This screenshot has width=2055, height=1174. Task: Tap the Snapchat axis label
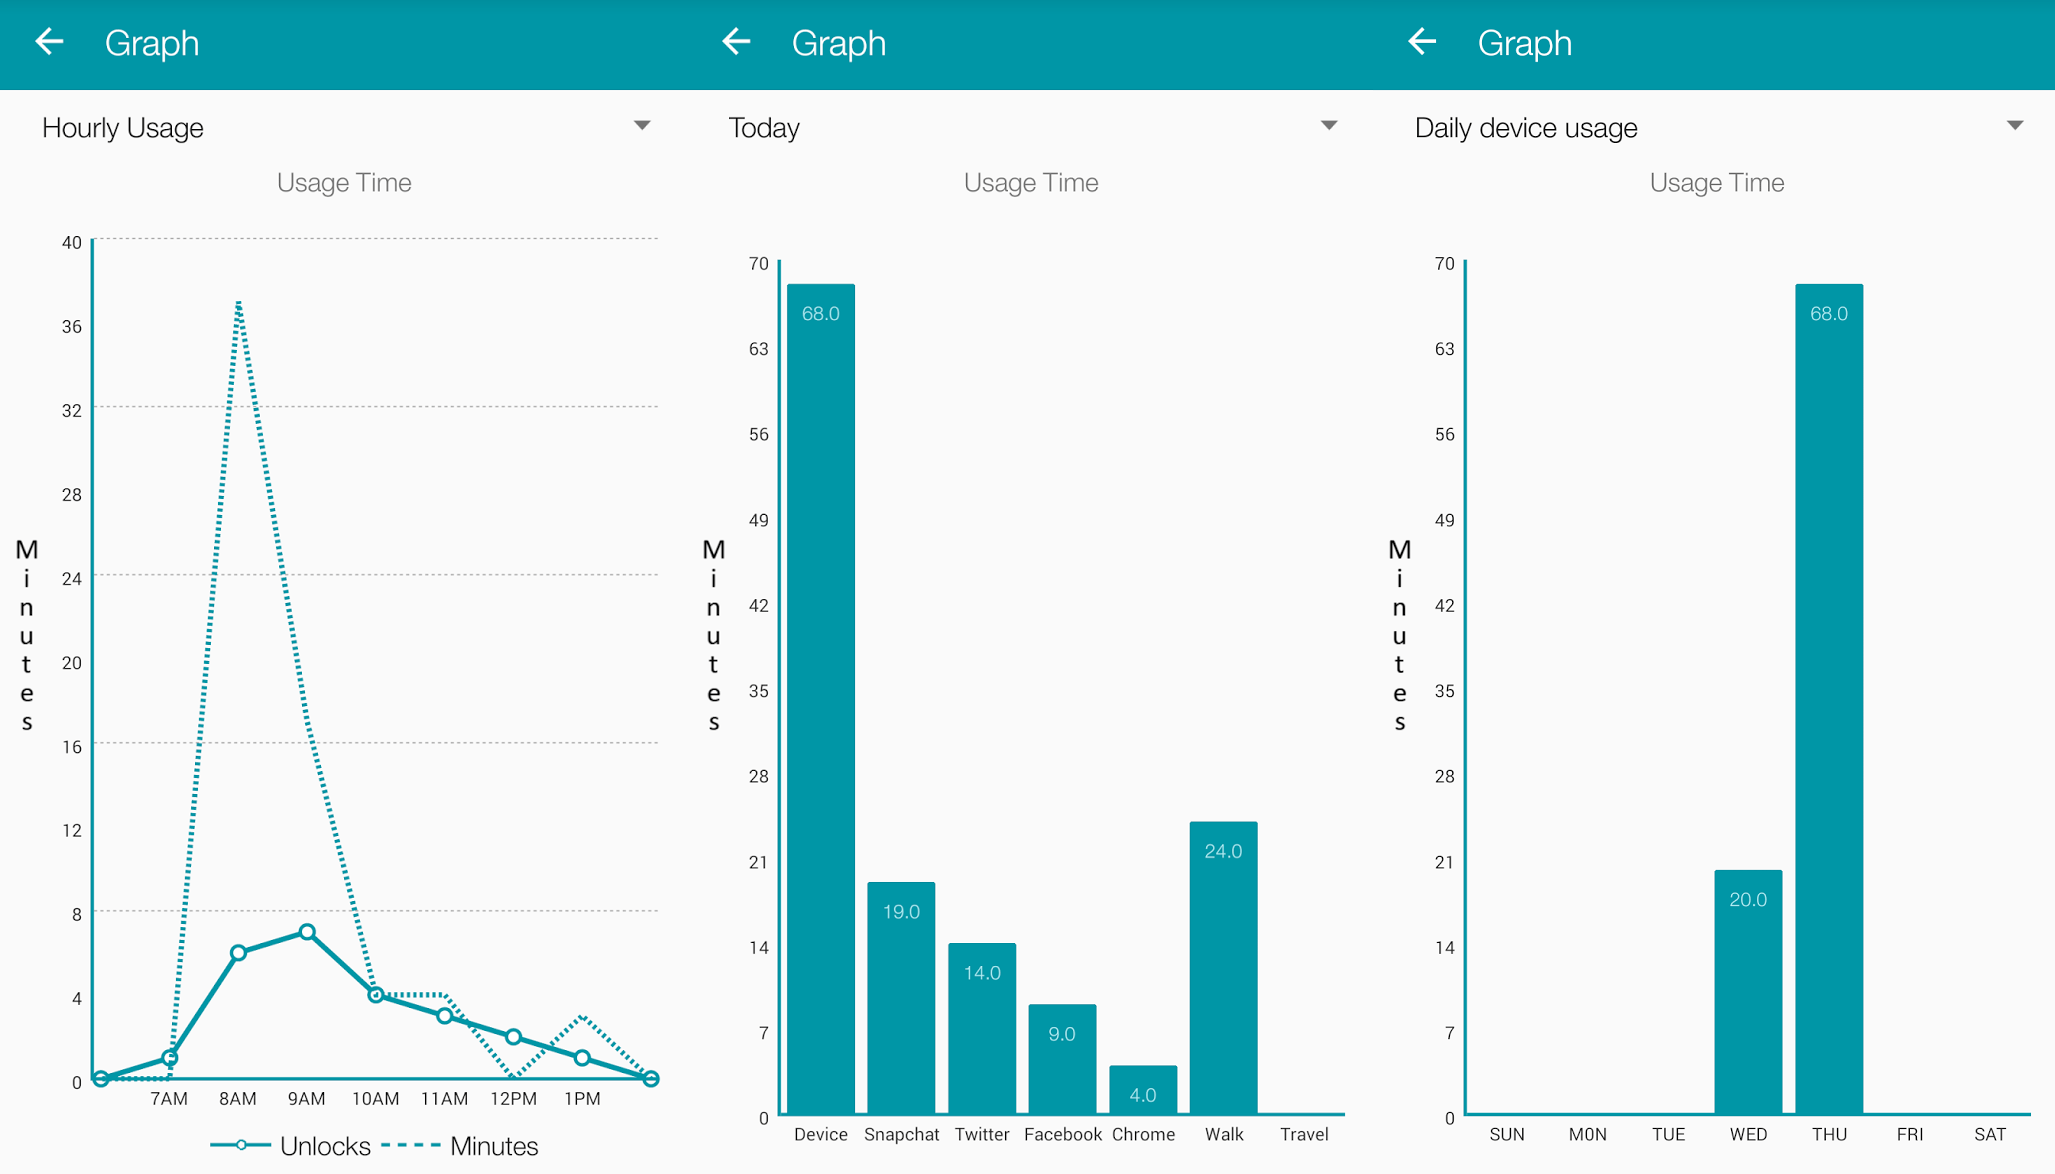[x=901, y=1134]
